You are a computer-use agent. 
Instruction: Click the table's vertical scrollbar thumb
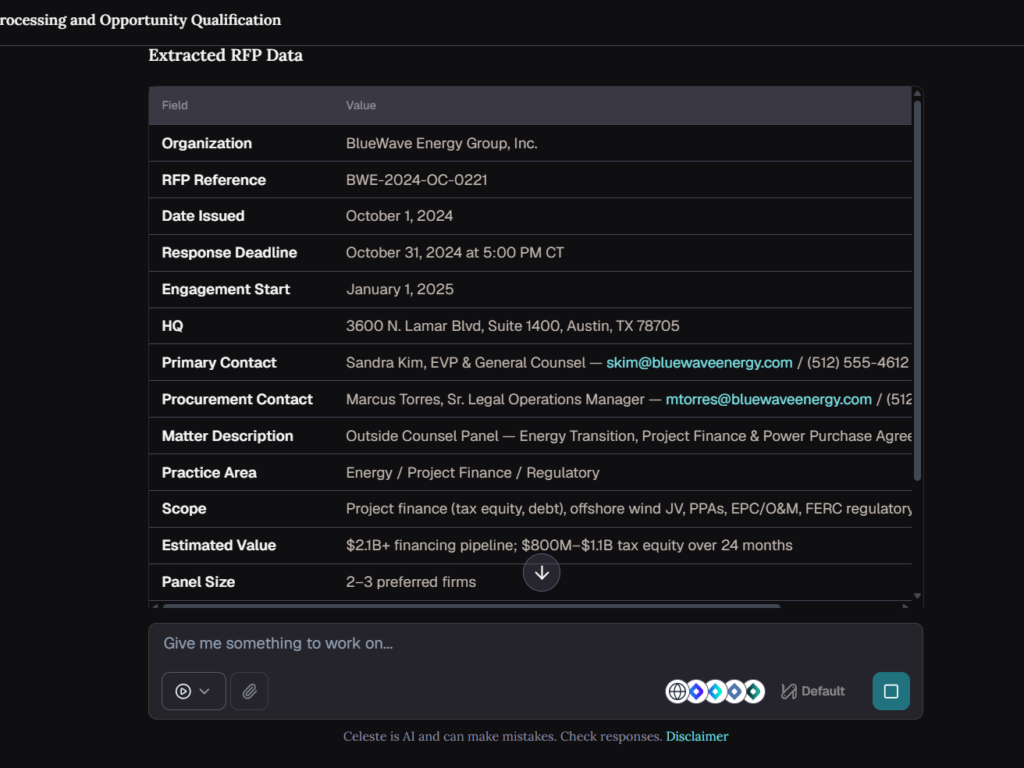tap(917, 291)
